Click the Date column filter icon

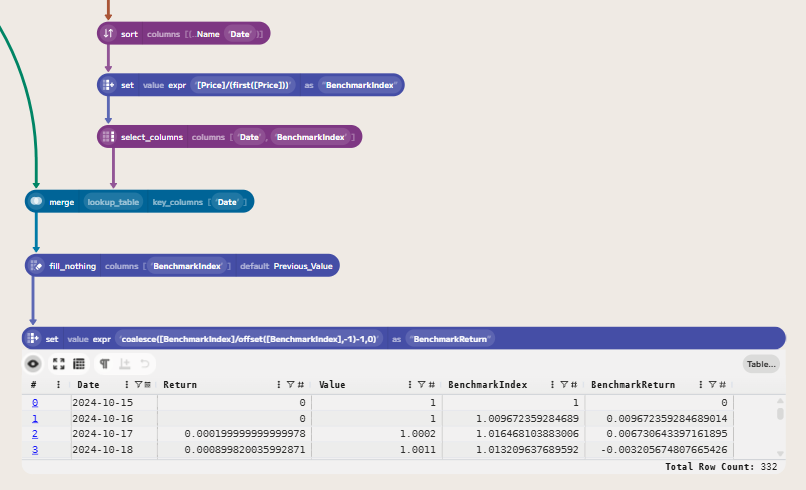138,385
